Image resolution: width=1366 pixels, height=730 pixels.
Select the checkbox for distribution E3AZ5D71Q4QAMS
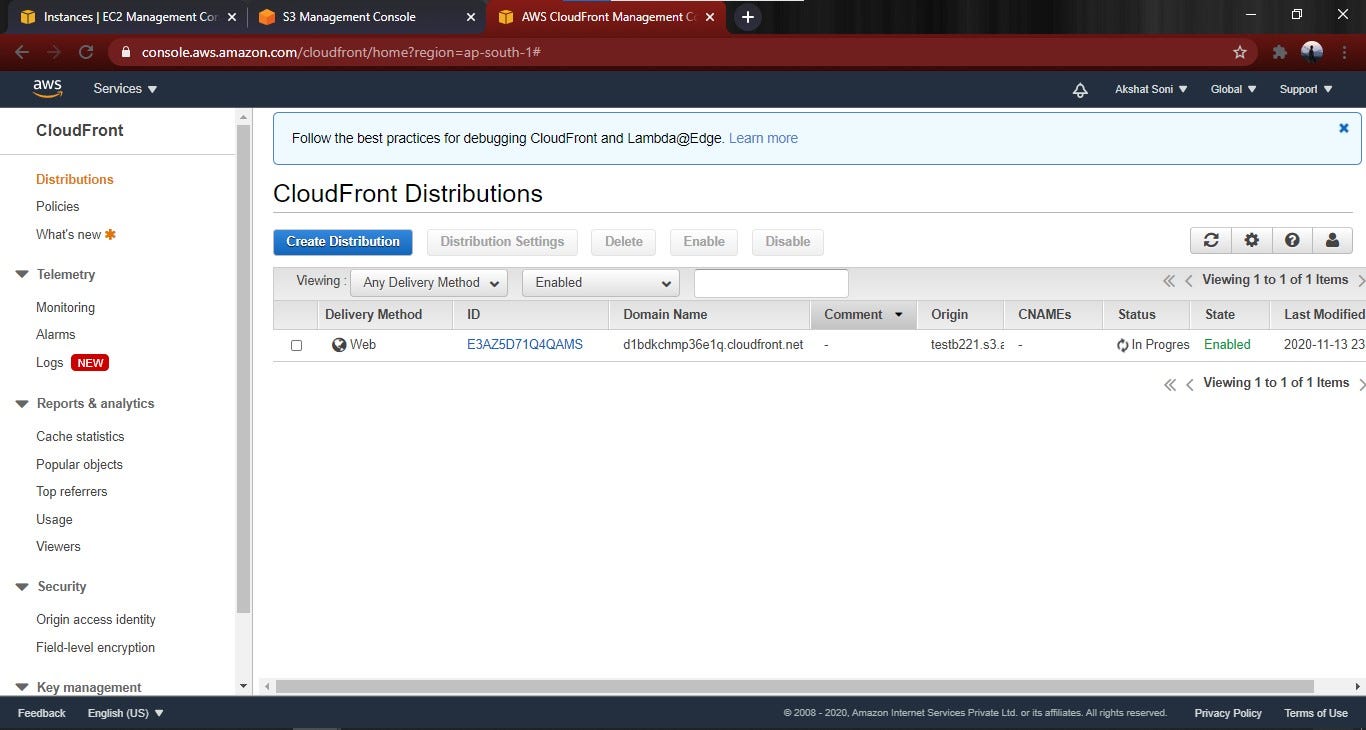296,345
